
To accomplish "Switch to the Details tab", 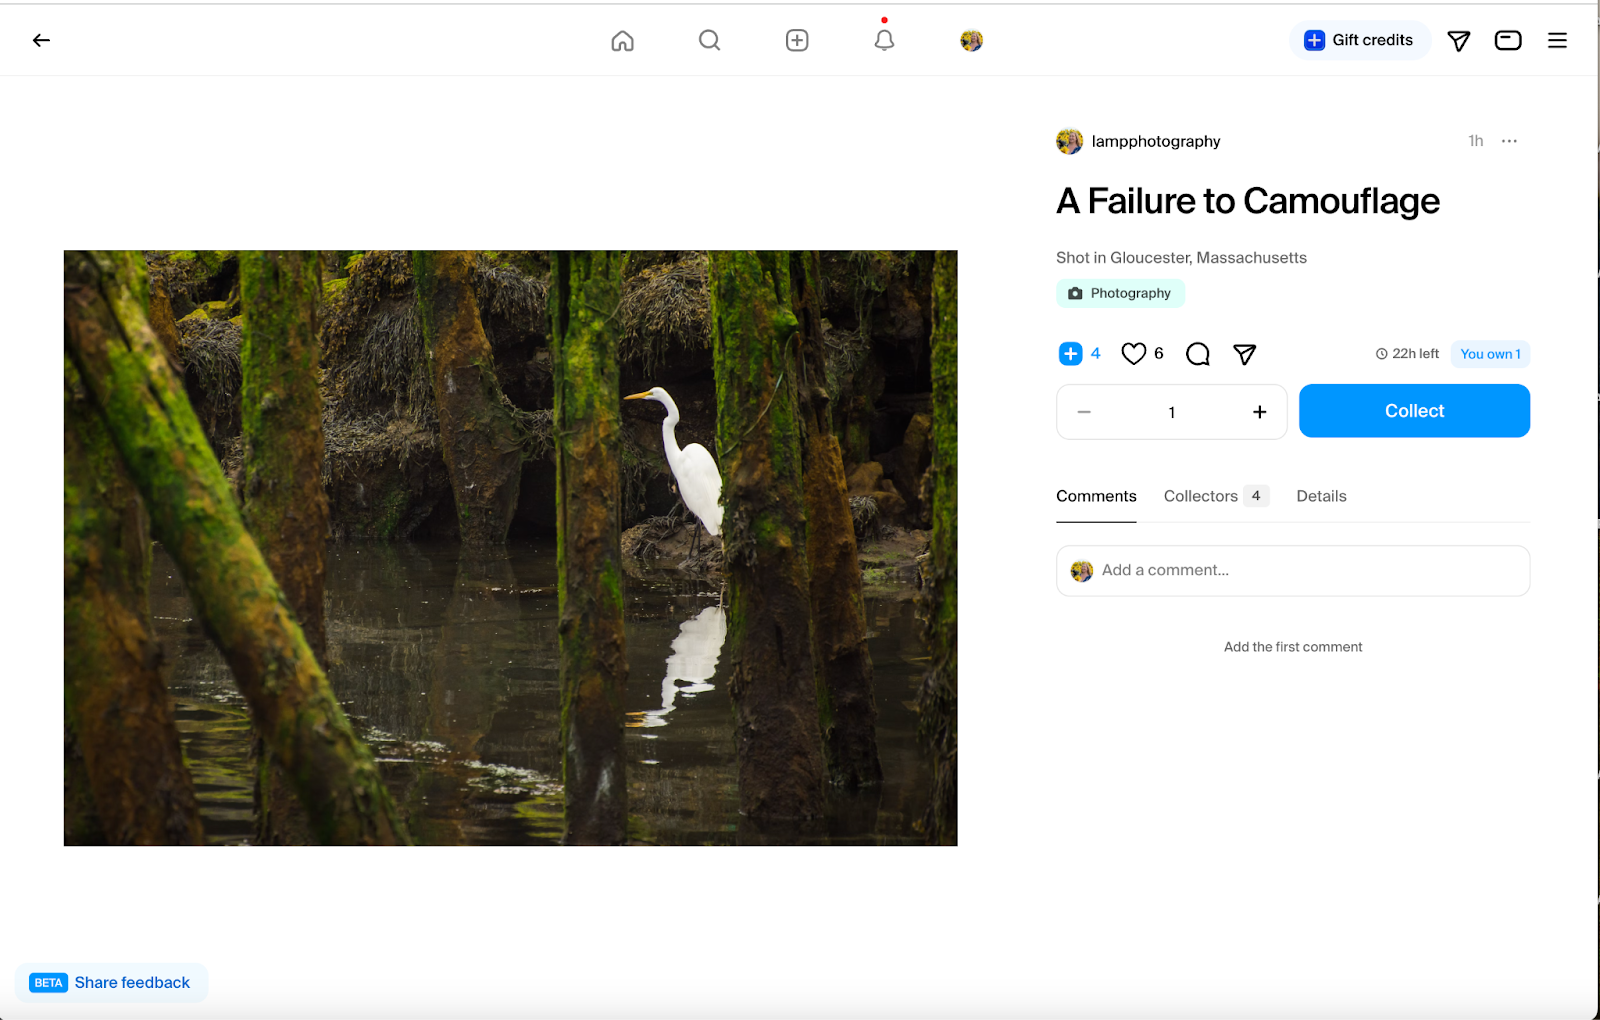I will click(1321, 496).
